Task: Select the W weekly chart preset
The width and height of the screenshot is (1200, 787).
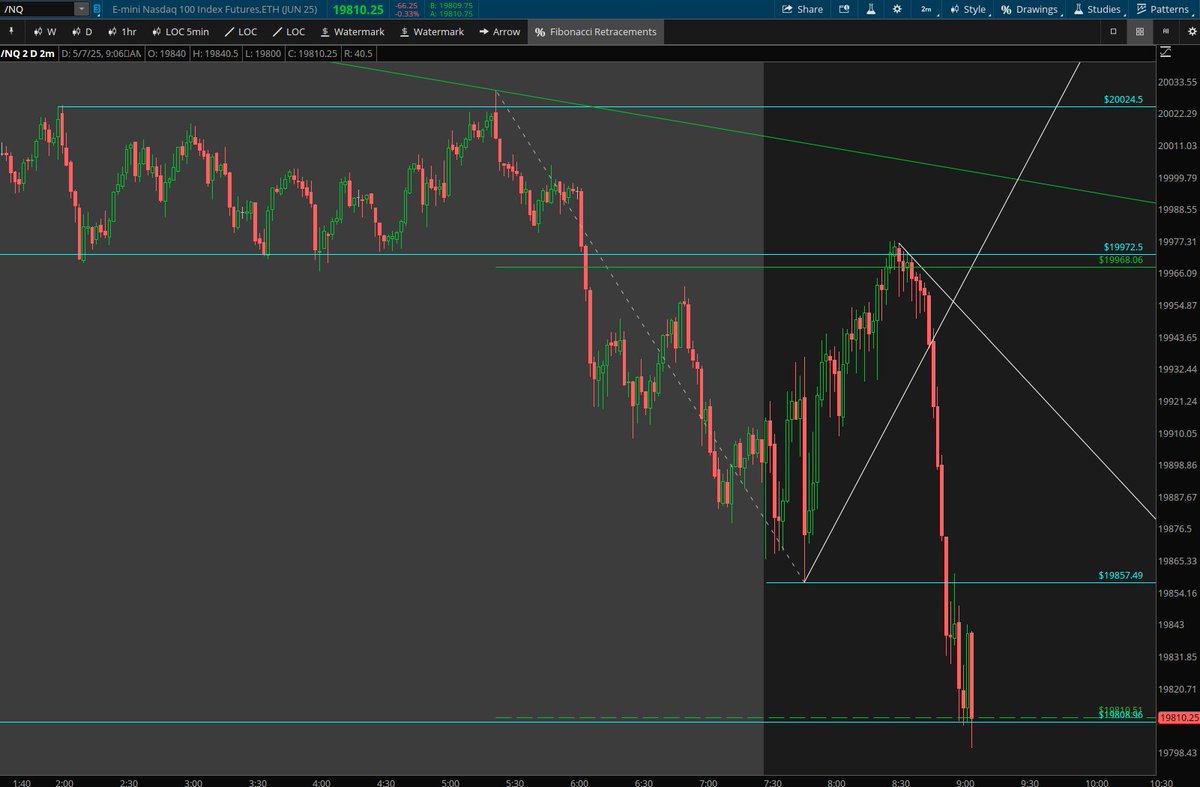Action: (45, 32)
